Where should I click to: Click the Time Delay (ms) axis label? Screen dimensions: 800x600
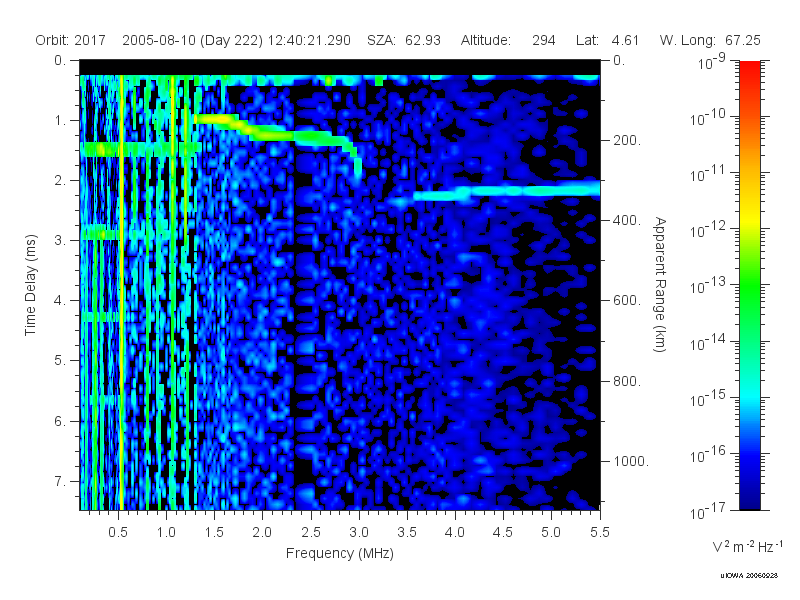31,285
